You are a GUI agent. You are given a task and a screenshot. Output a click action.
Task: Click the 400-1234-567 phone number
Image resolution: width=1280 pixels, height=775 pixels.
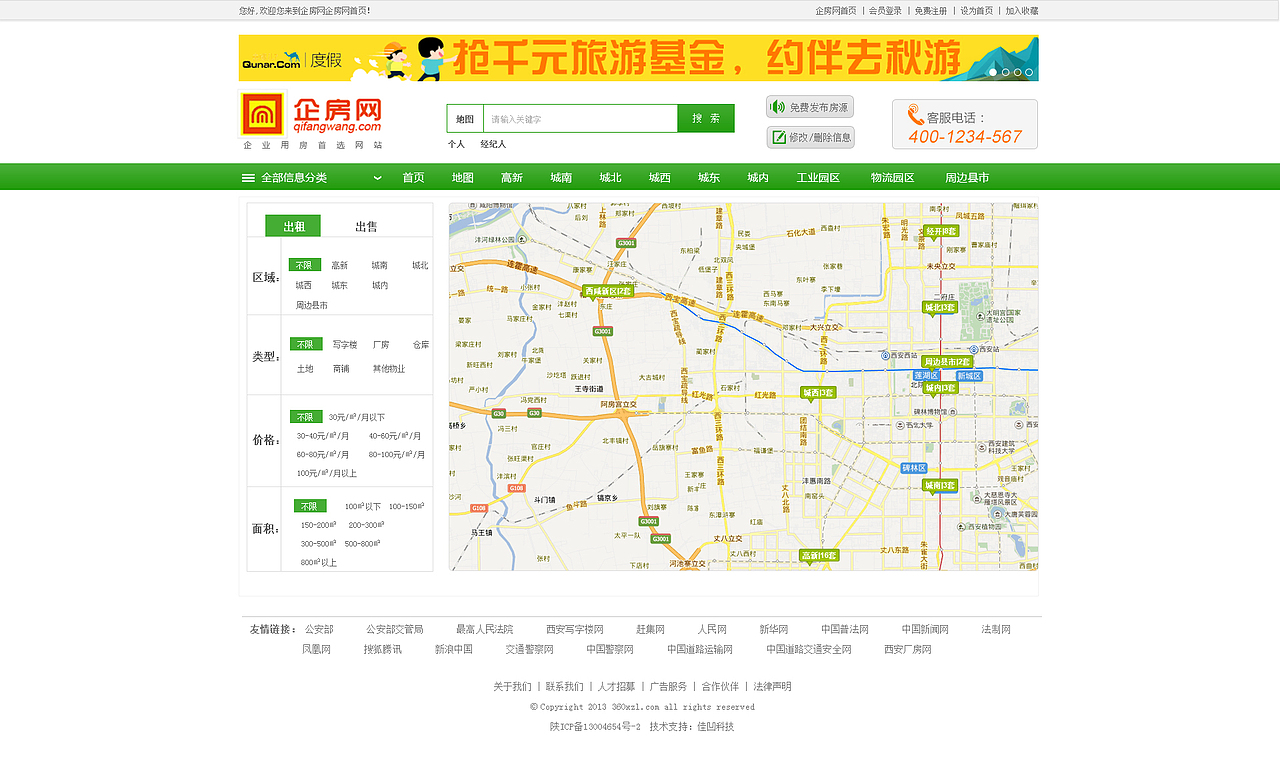click(x=965, y=137)
